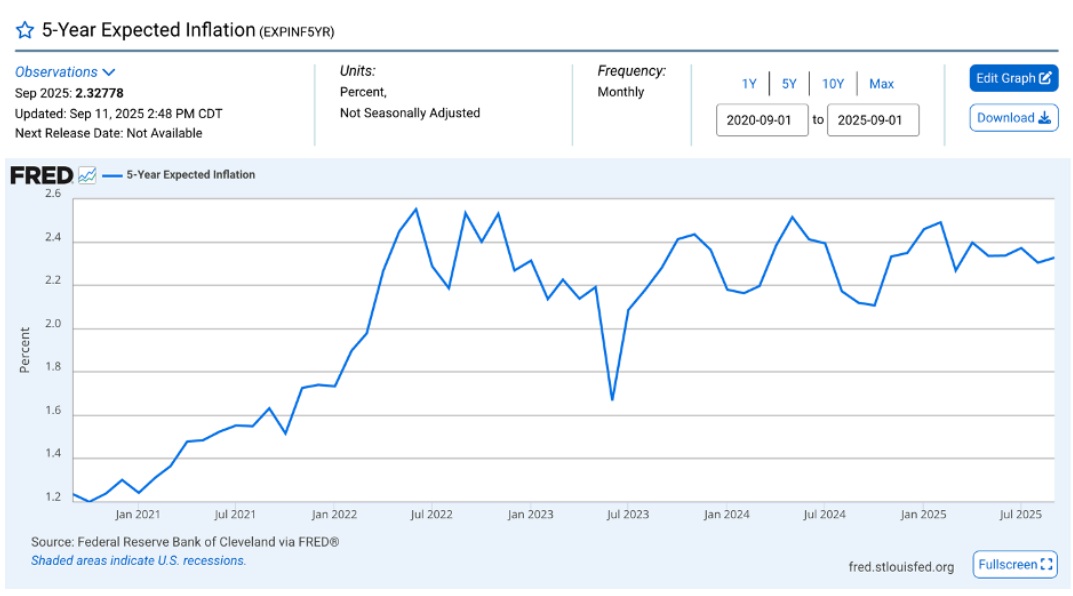Screen dimensions: 1073x596
Task: Open the fred.stlouisfed.org link
Action: (900, 567)
